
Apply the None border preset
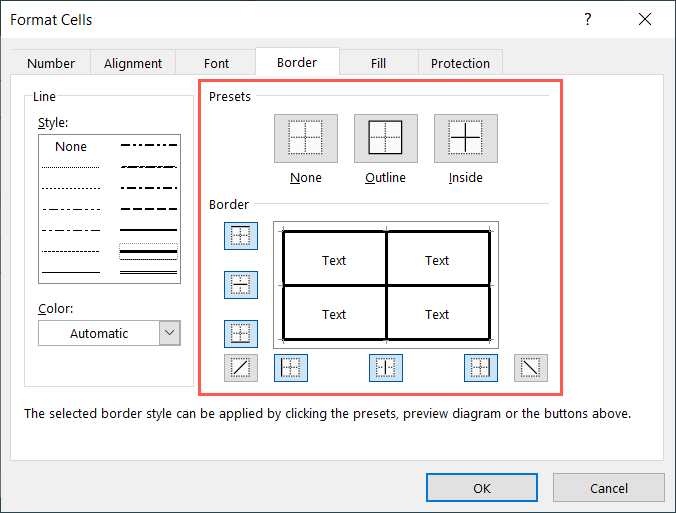tap(306, 139)
